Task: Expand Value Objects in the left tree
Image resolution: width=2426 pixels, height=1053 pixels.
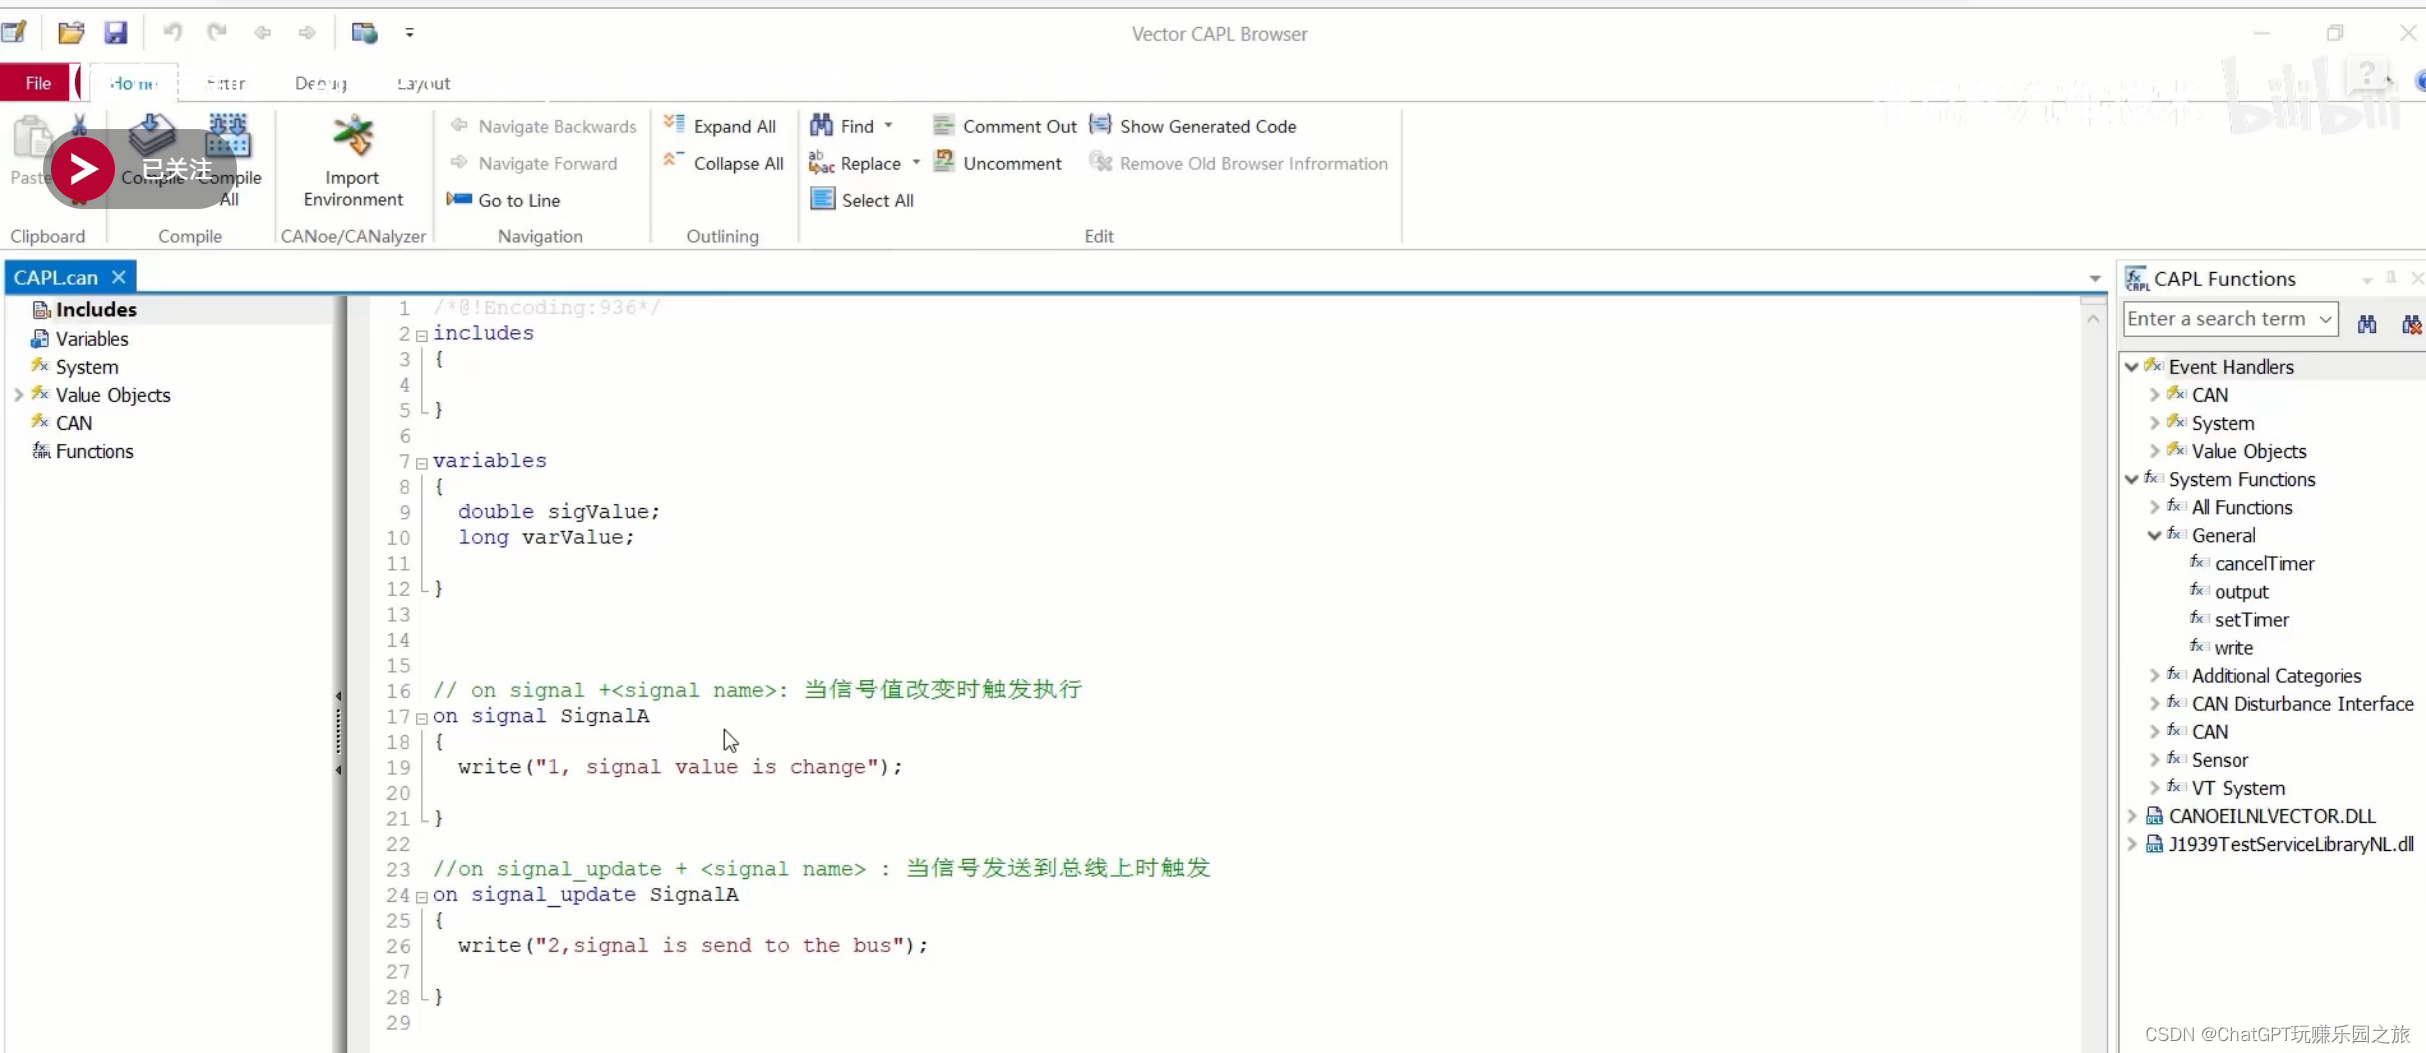Action: click(18, 395)
